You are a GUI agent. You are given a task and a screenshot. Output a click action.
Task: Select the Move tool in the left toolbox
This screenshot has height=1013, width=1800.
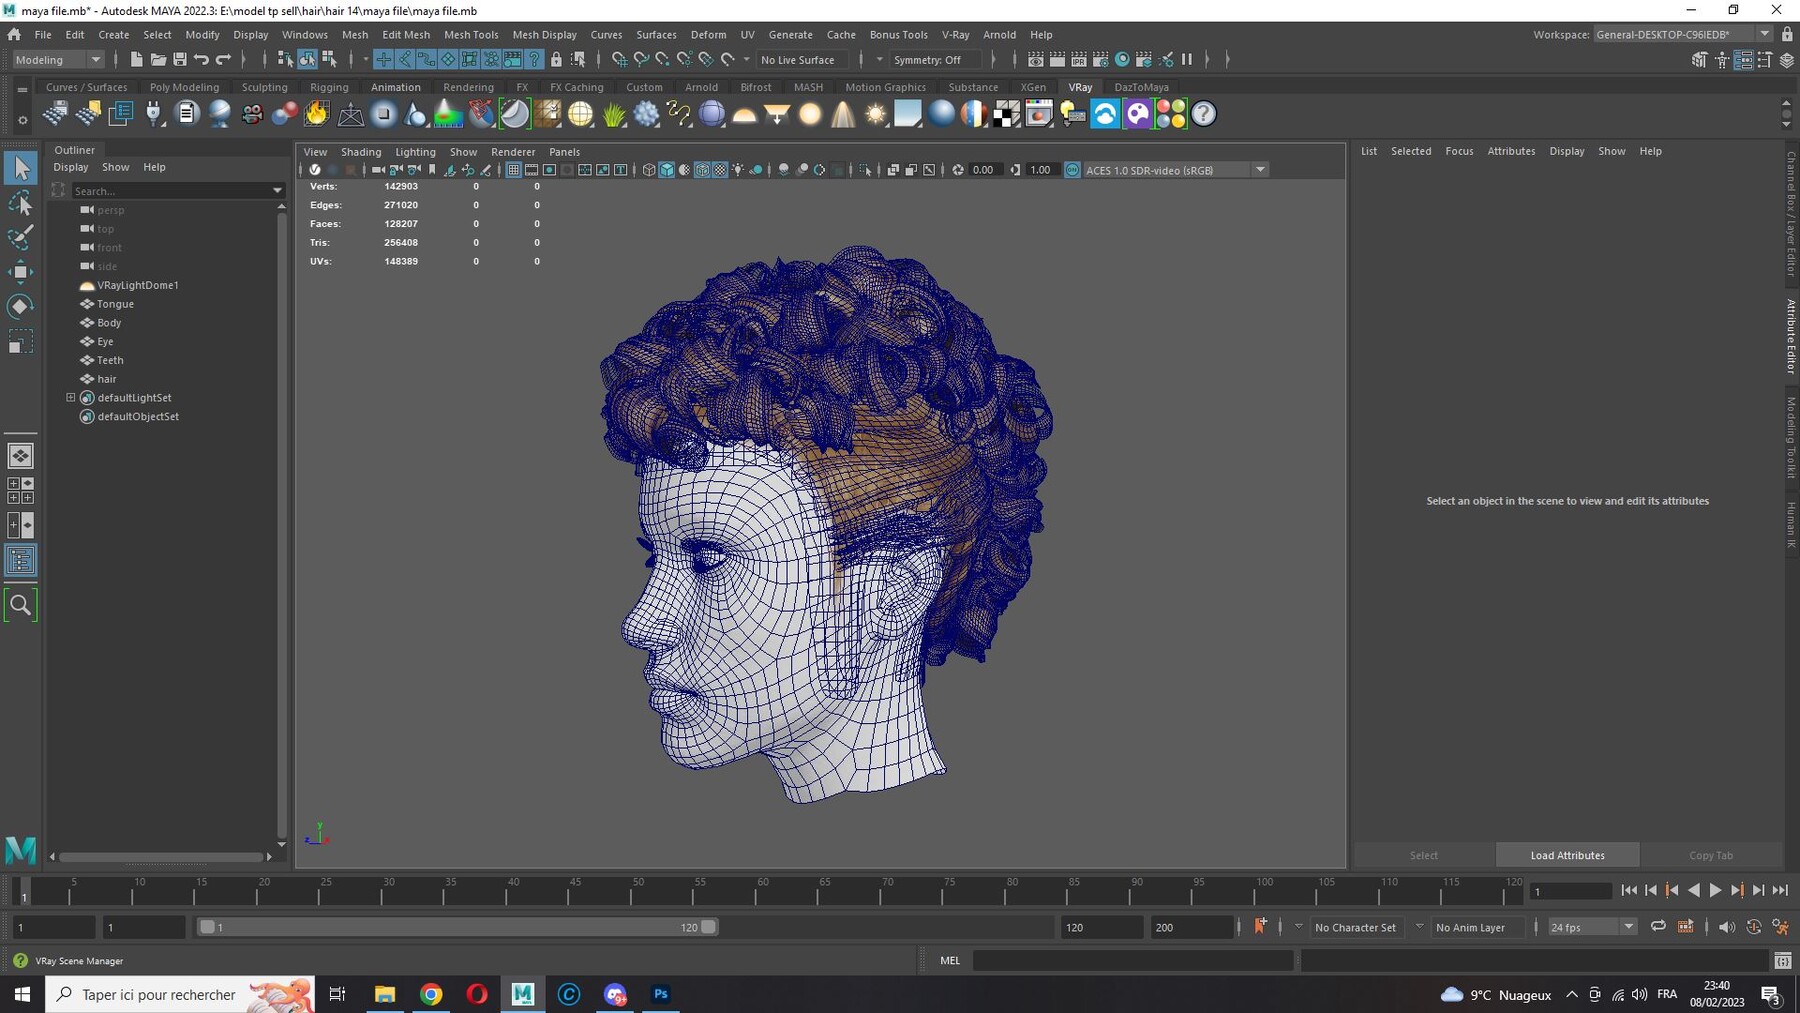coord(20,271)
